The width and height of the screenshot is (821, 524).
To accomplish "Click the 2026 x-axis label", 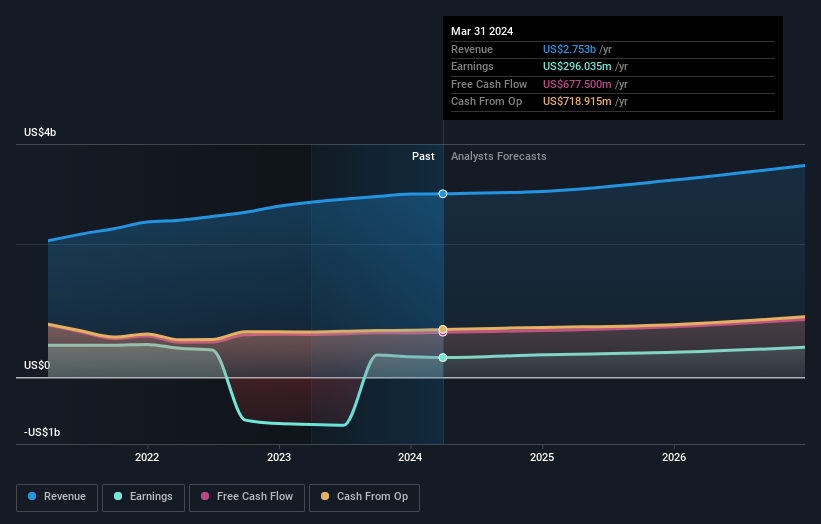I will coord(674,457).
